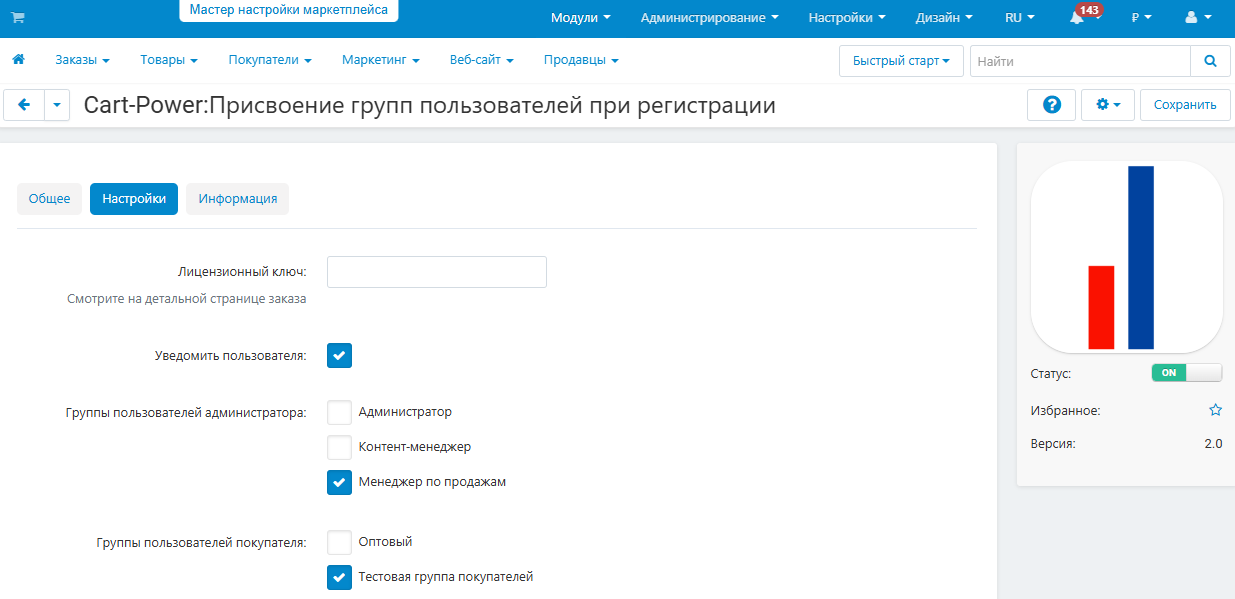Viewport: 1235px width, 599px height.
Task: Select the Настройки settings tab
Action: (134, 198)
